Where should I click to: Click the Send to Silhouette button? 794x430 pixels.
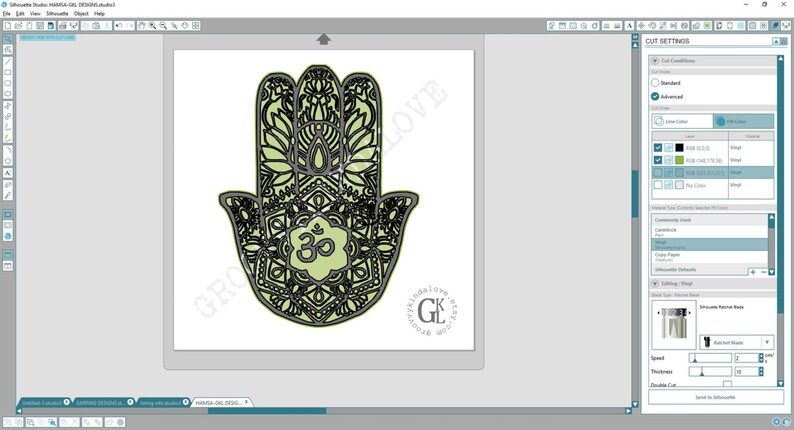click(715, 397)
